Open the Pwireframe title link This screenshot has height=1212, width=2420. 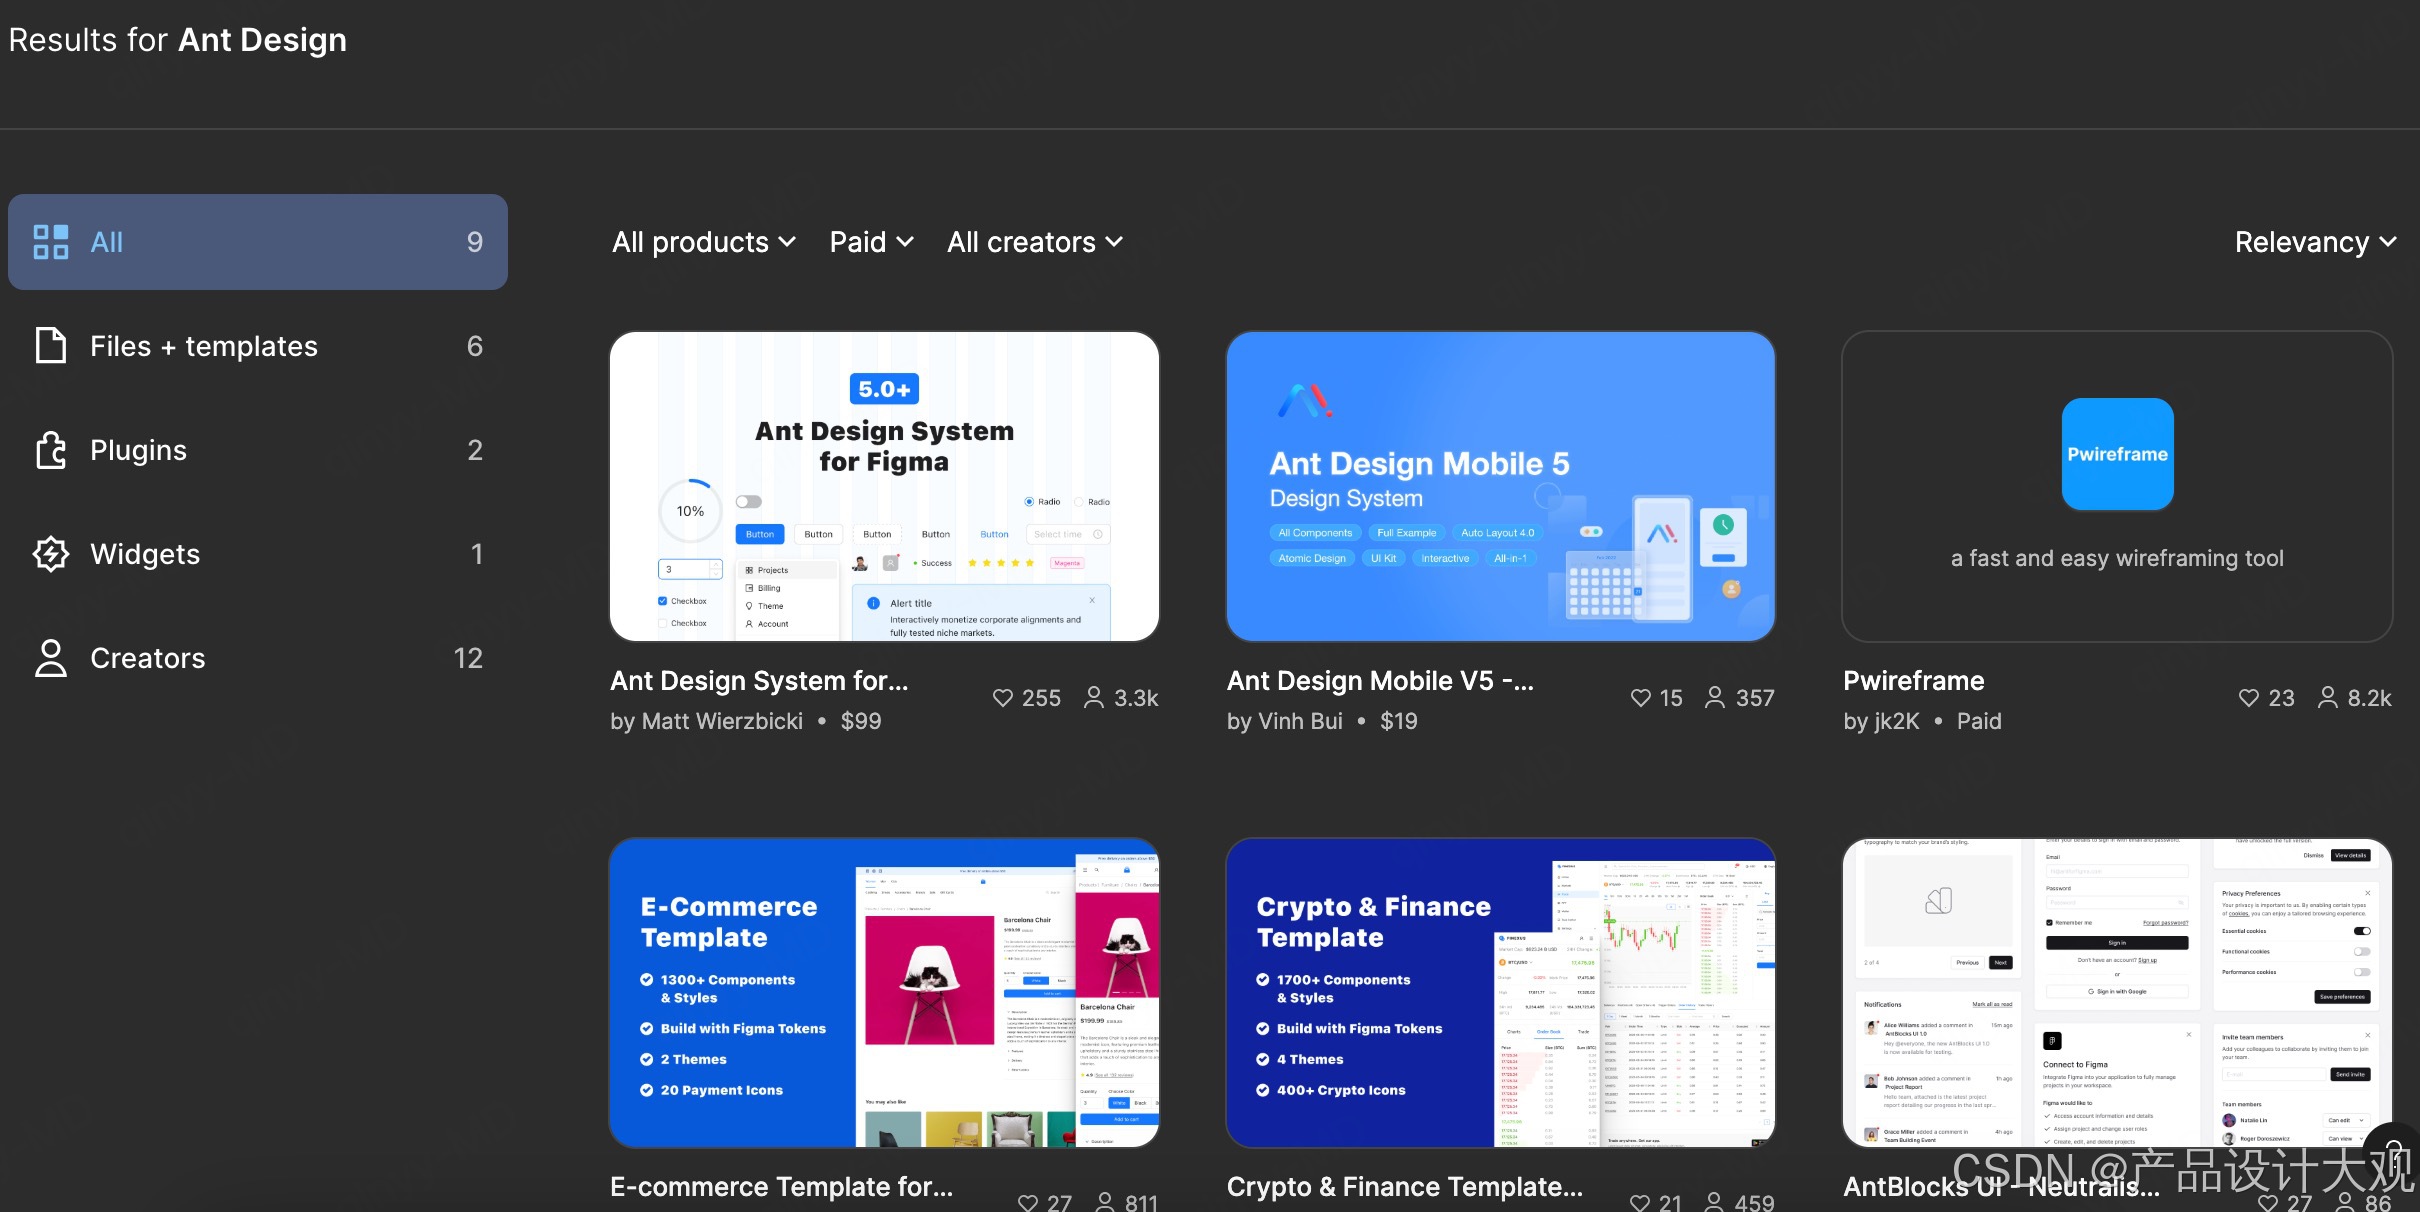pyautogui.click(x=1913, y=681)
